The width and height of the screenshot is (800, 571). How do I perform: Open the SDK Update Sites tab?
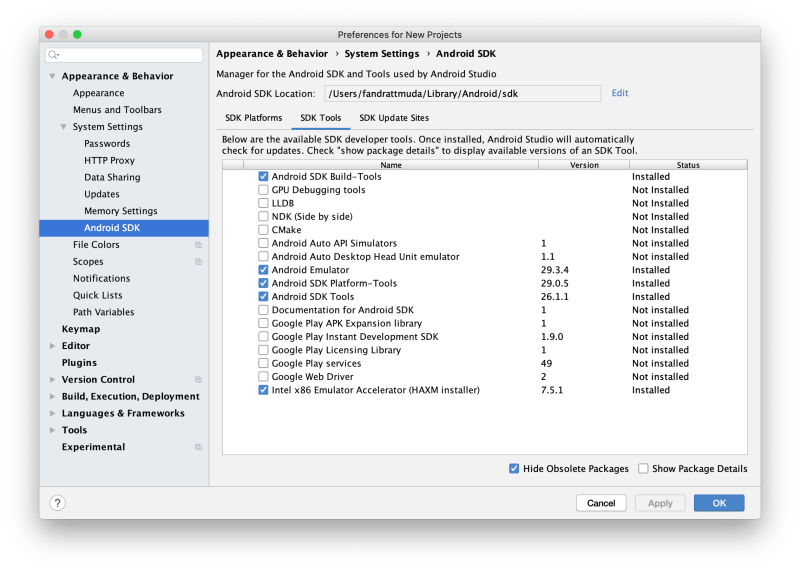tap(394, 118)
